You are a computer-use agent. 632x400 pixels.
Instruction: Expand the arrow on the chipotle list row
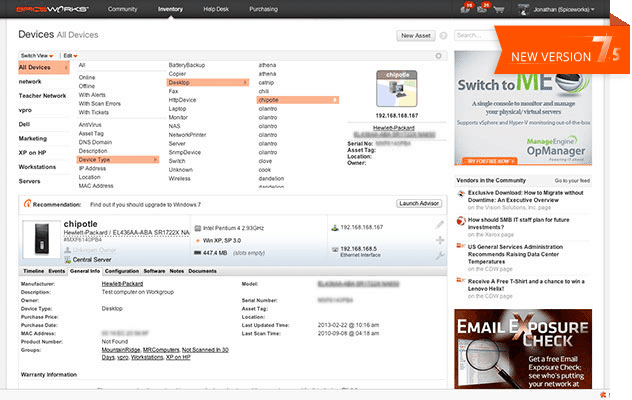[x=335, y=100]
